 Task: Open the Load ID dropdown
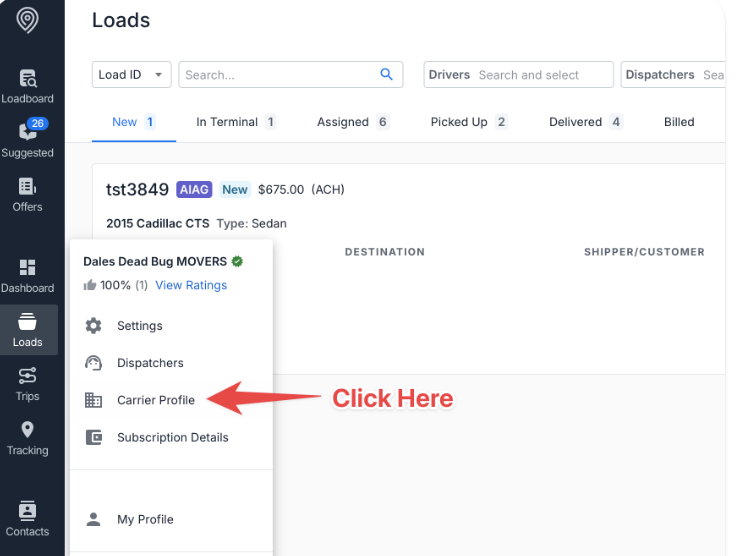132,75
